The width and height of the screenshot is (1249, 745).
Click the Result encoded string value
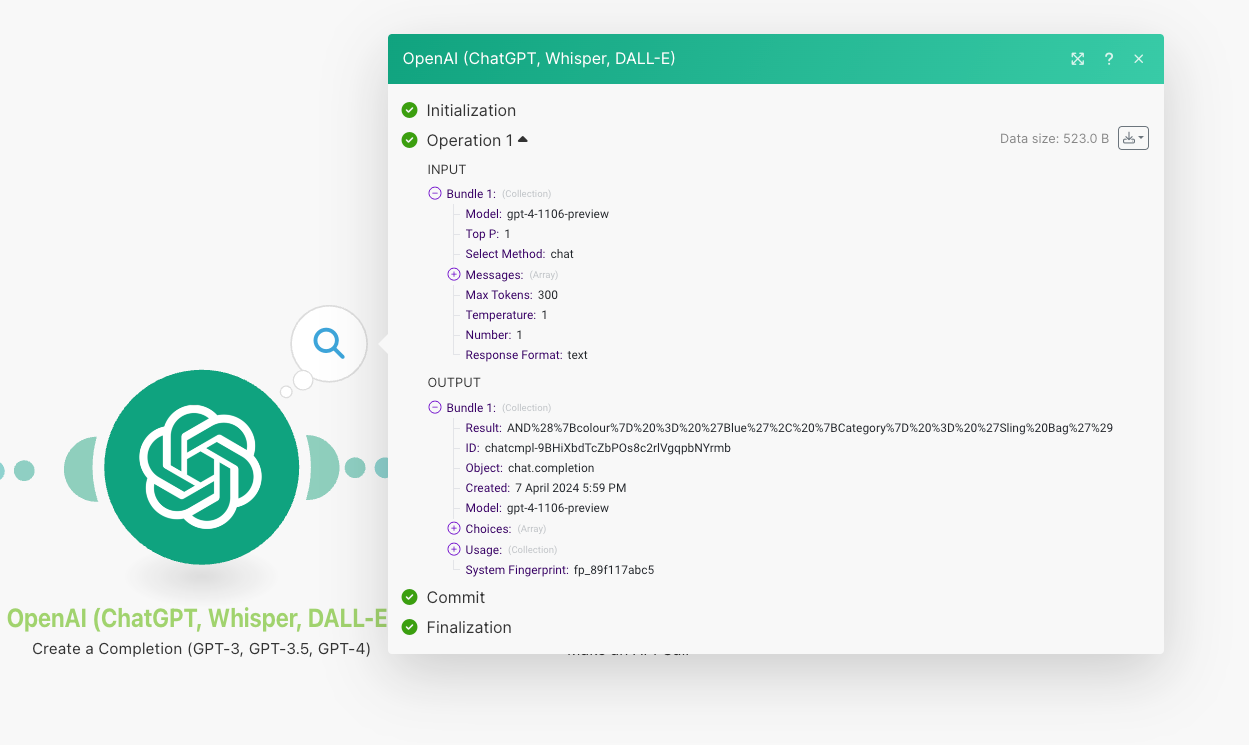click(810, 428)
